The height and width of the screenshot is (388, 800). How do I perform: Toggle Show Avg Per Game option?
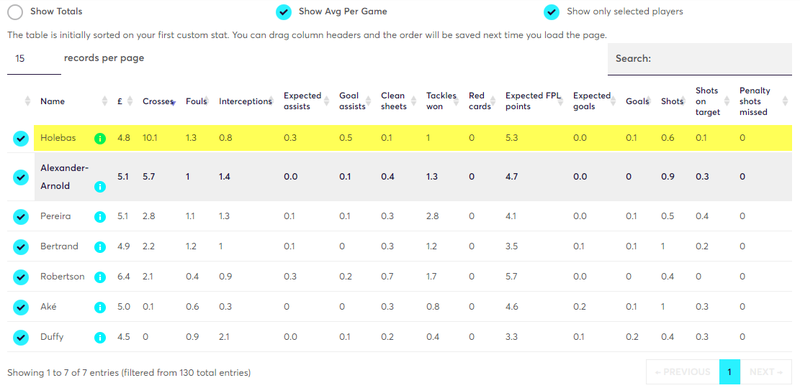point(284,12)
